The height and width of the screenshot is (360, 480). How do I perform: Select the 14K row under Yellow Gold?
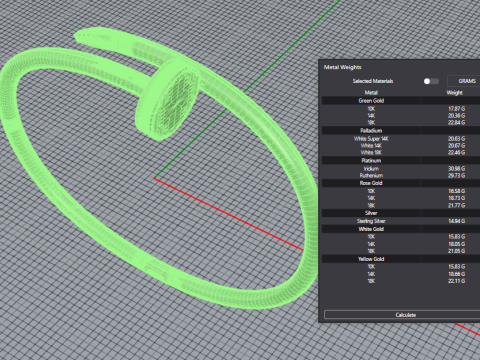click(401, 274)
